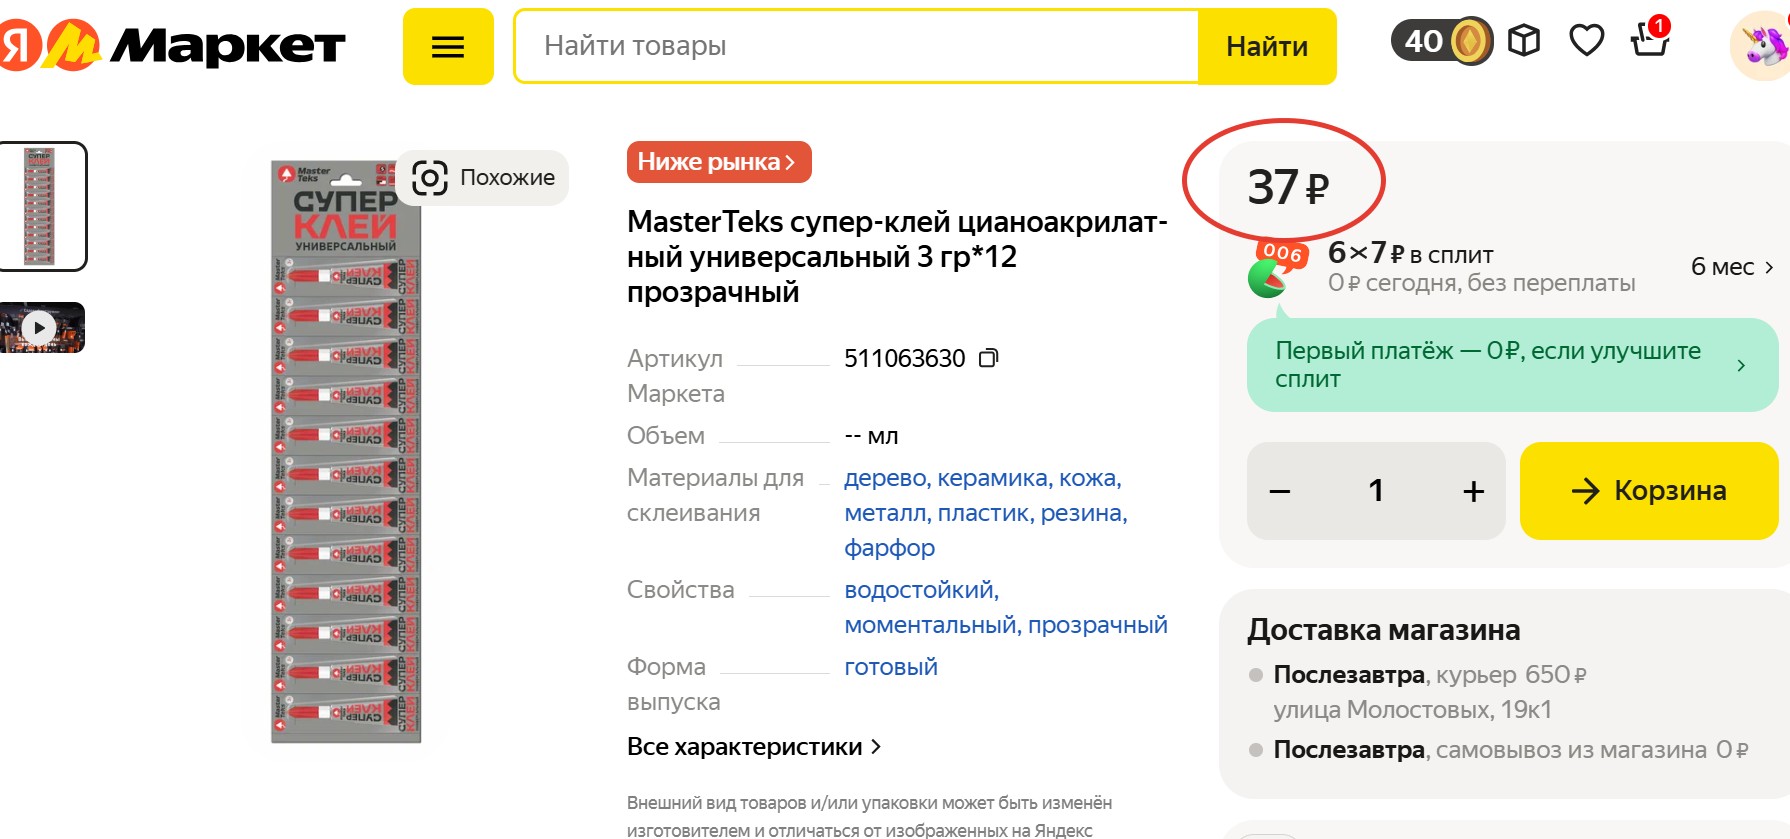This screenshot has height=839, width=1790.
Task: Select the first product image thumbnail
Action: pos(41,206)
